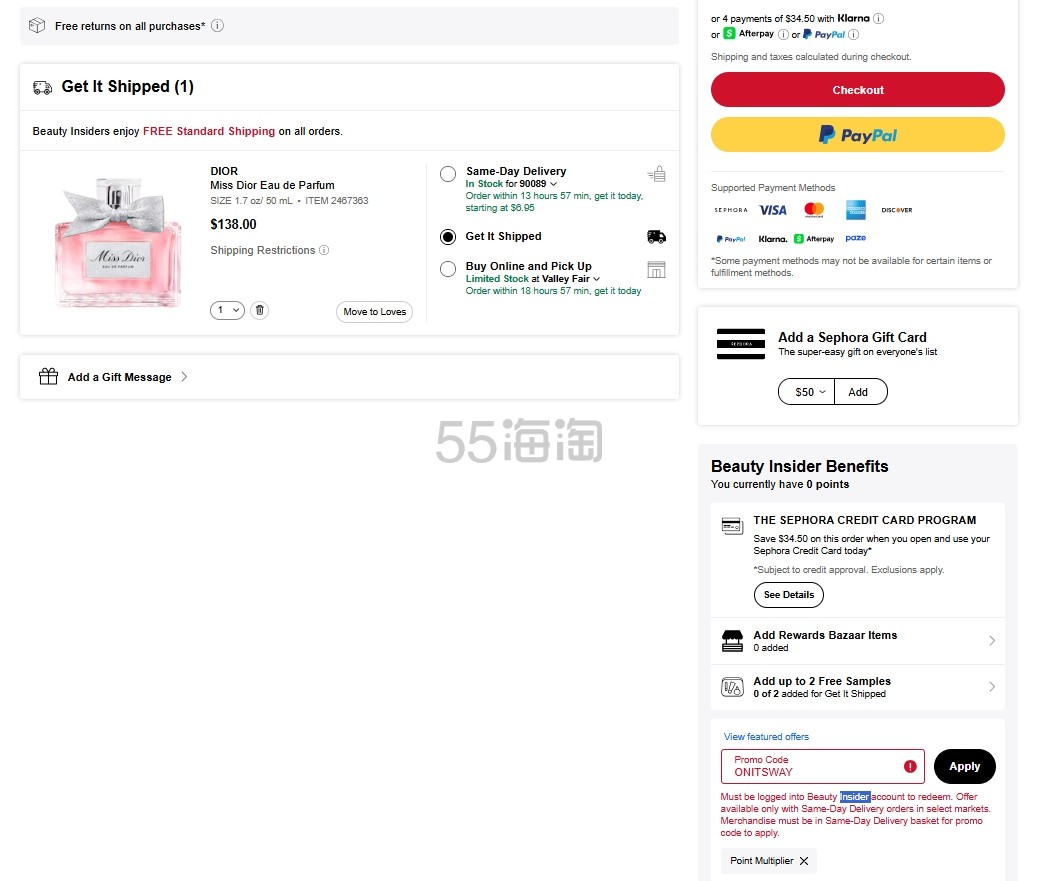The height and width of the screenshot is (881, 1038).
Task: Click the Paze payment logo
Action: (x=856, y=238)
